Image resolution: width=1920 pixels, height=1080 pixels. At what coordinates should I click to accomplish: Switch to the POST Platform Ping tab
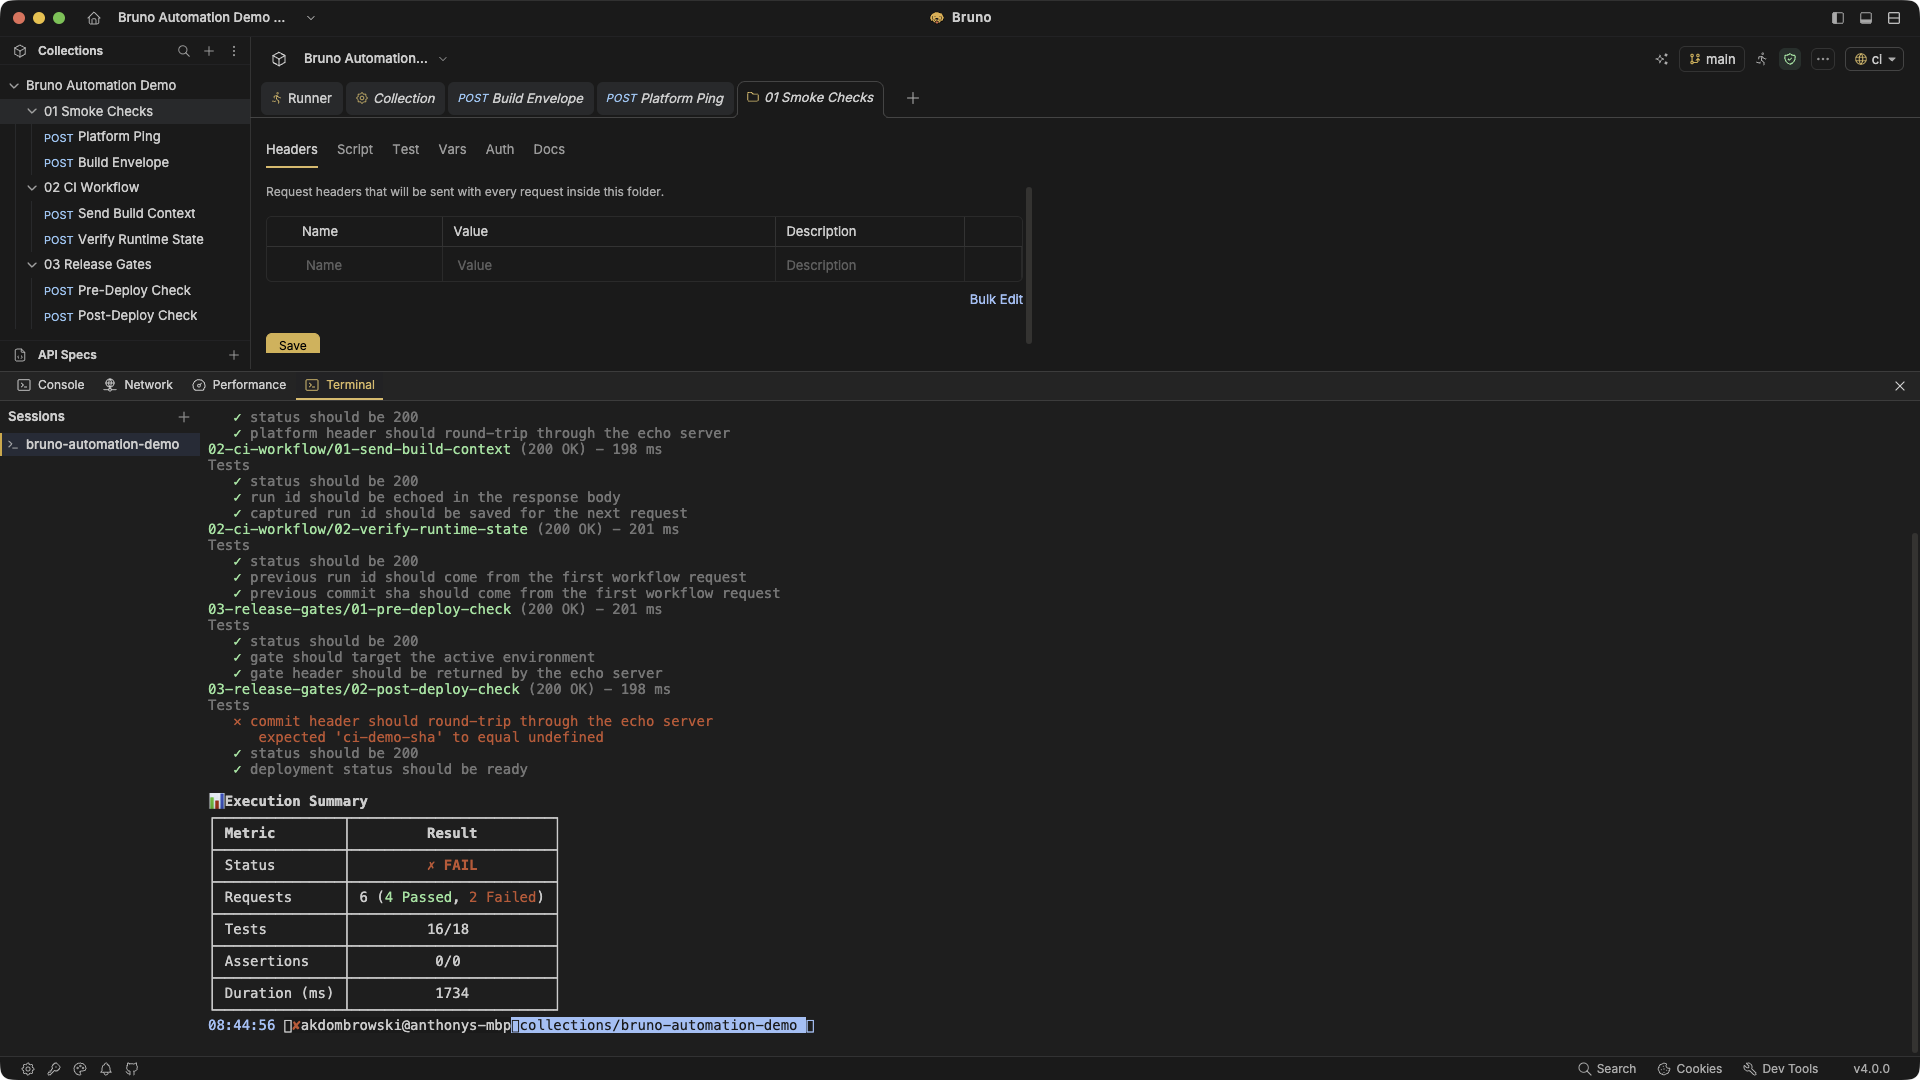665,98
